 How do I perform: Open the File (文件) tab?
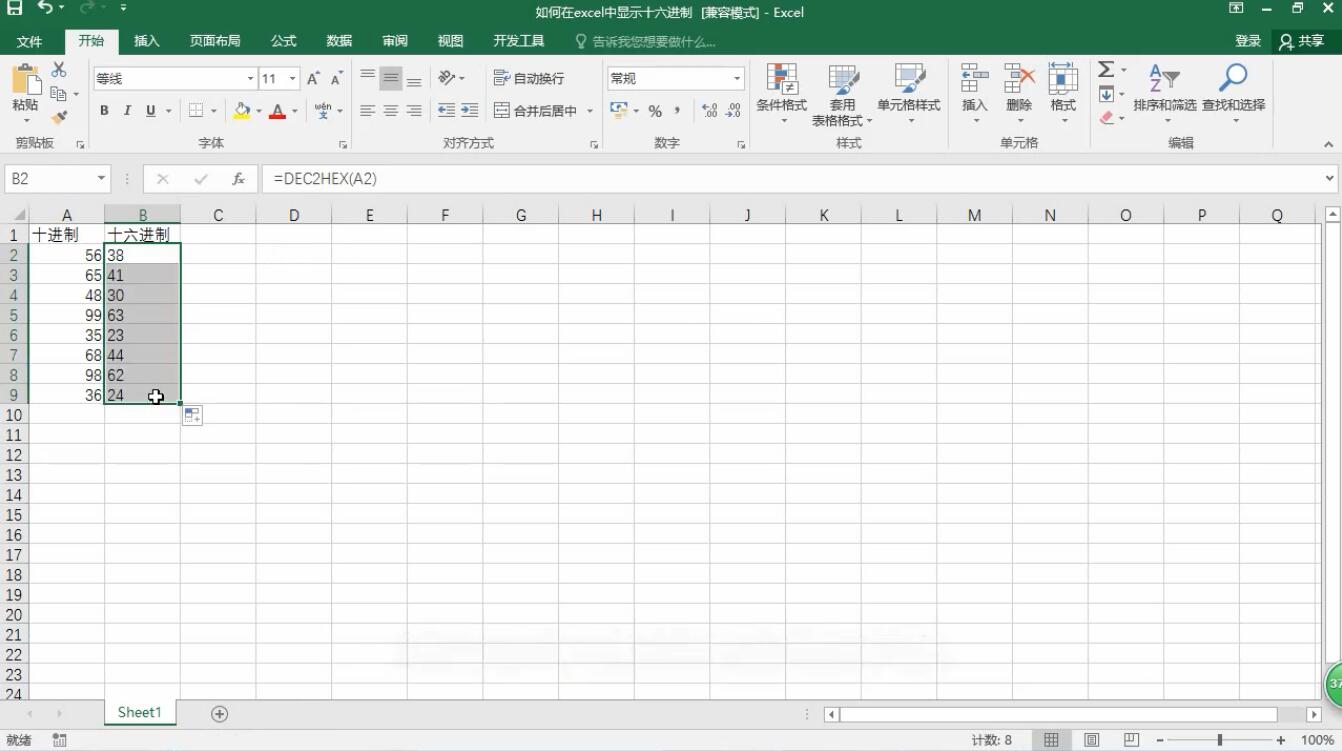(x=30, y=41)
